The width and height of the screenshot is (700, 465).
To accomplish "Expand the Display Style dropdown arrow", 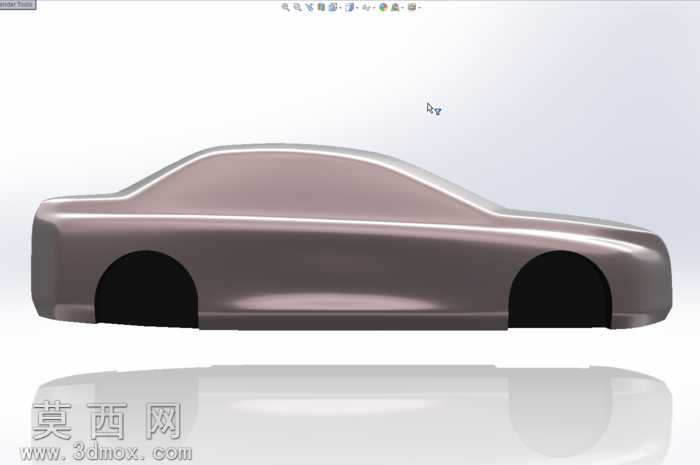I will (x=357, y=8).
